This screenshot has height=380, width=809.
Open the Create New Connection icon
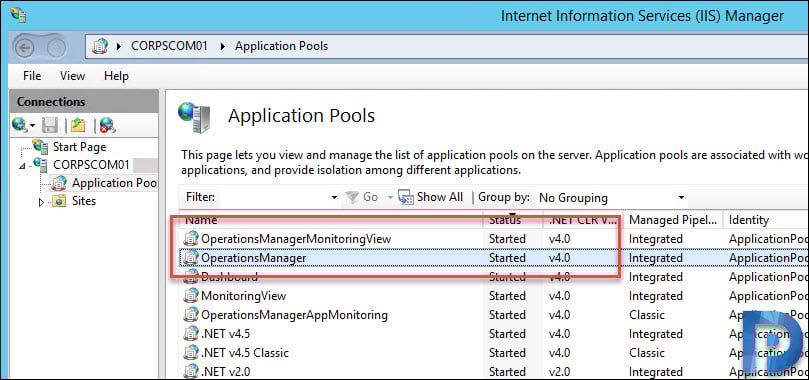click(20, 124)
